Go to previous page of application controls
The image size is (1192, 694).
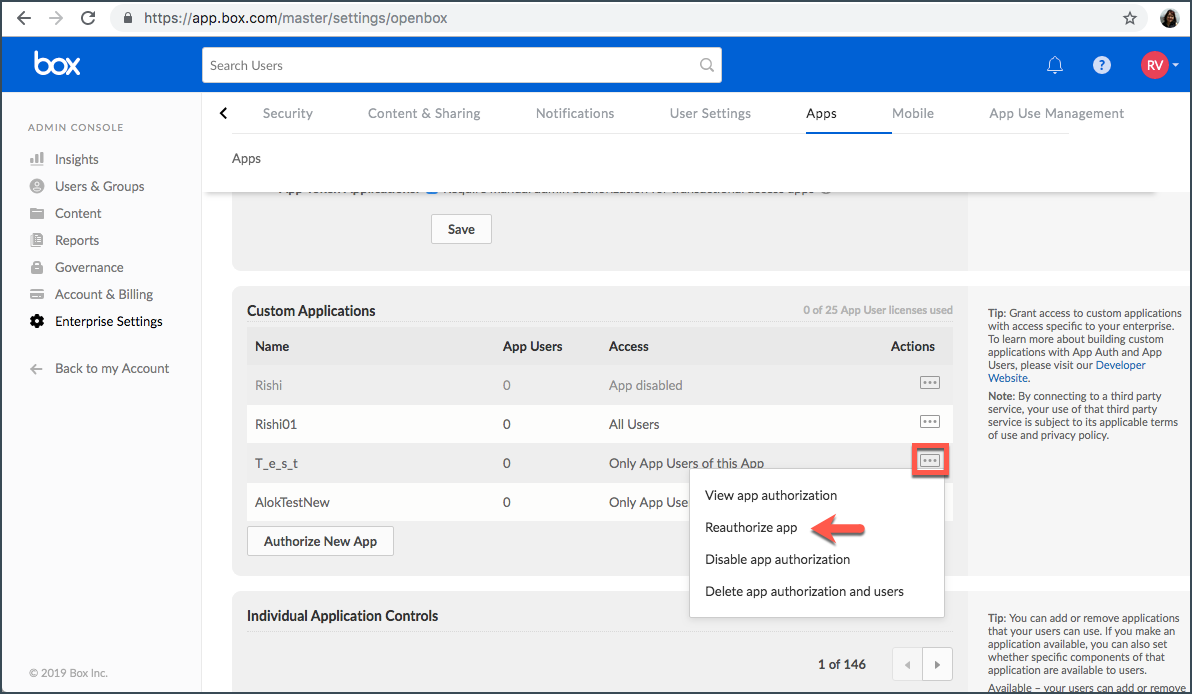click(x=907, y=664)
